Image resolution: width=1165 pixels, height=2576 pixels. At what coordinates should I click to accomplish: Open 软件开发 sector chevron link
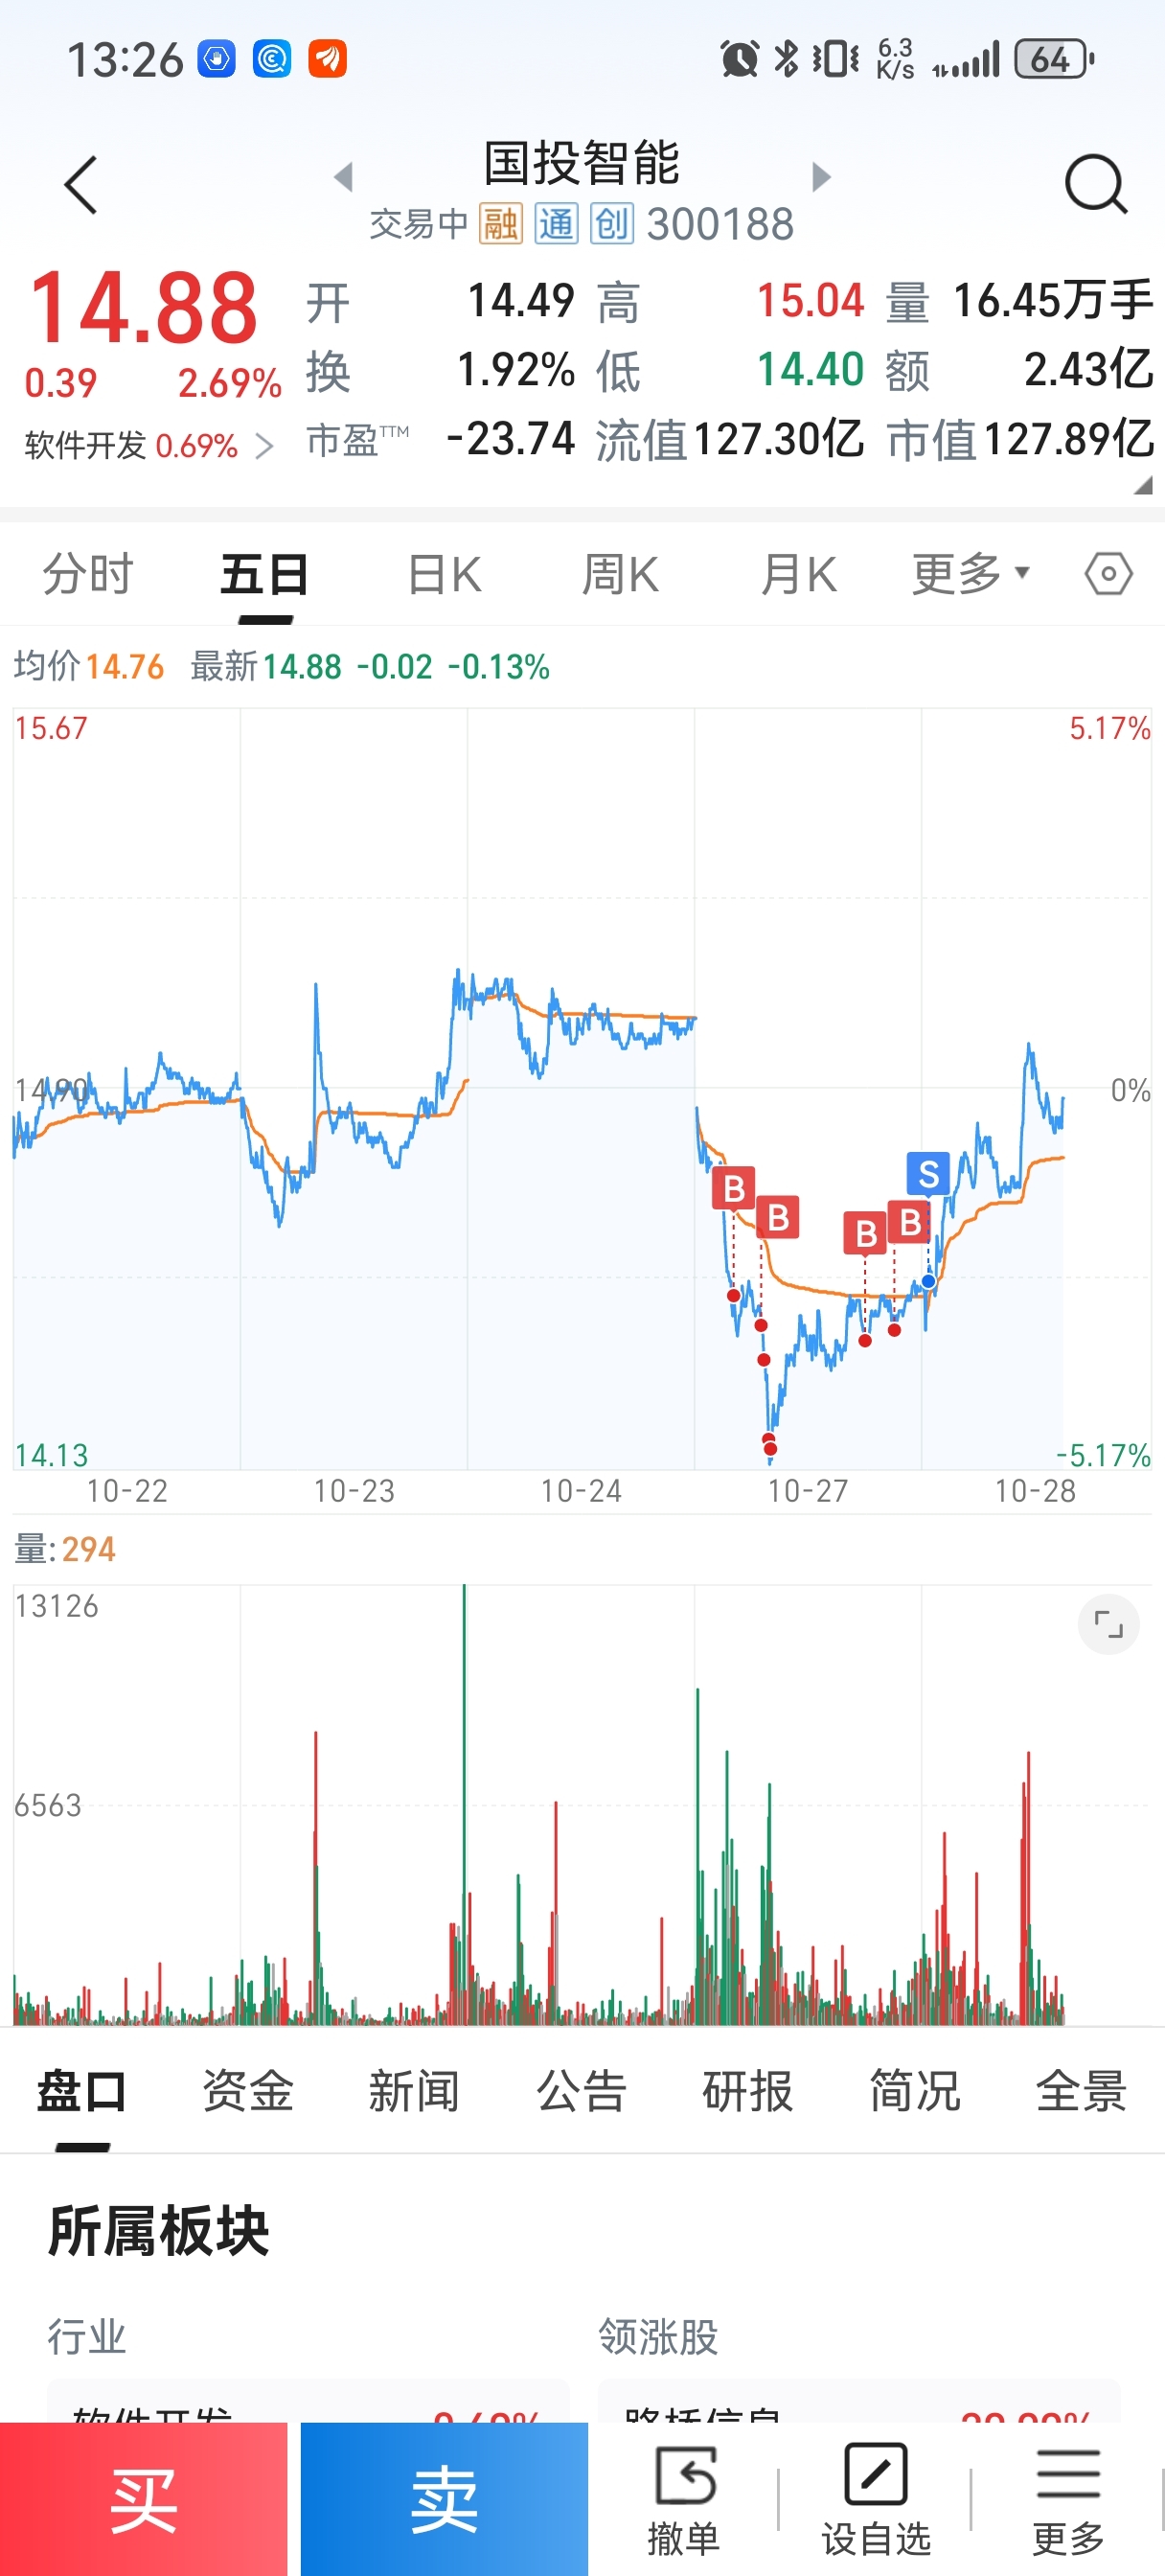point(264,446)
